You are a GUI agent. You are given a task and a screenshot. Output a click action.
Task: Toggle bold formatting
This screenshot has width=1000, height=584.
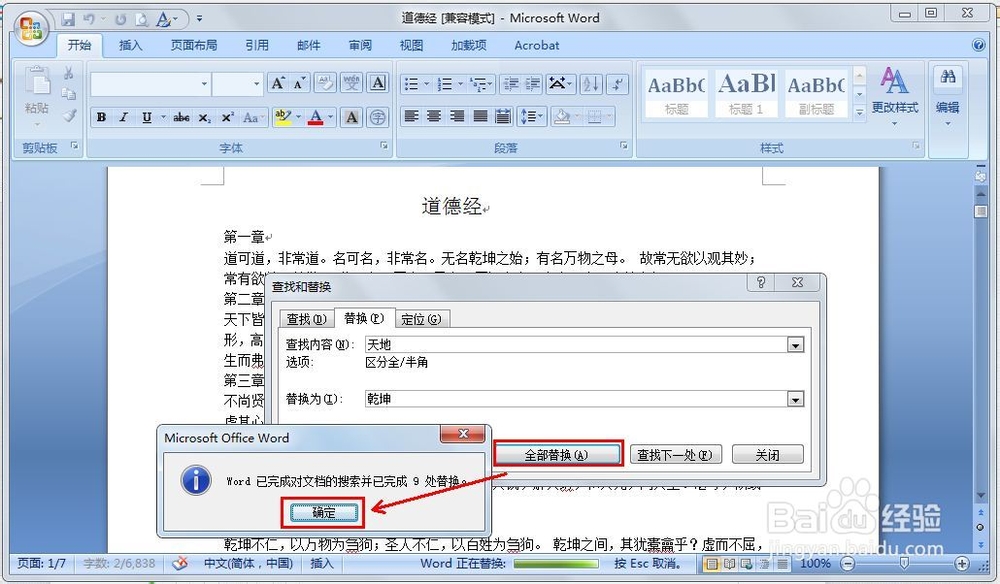tap(102, 116)
